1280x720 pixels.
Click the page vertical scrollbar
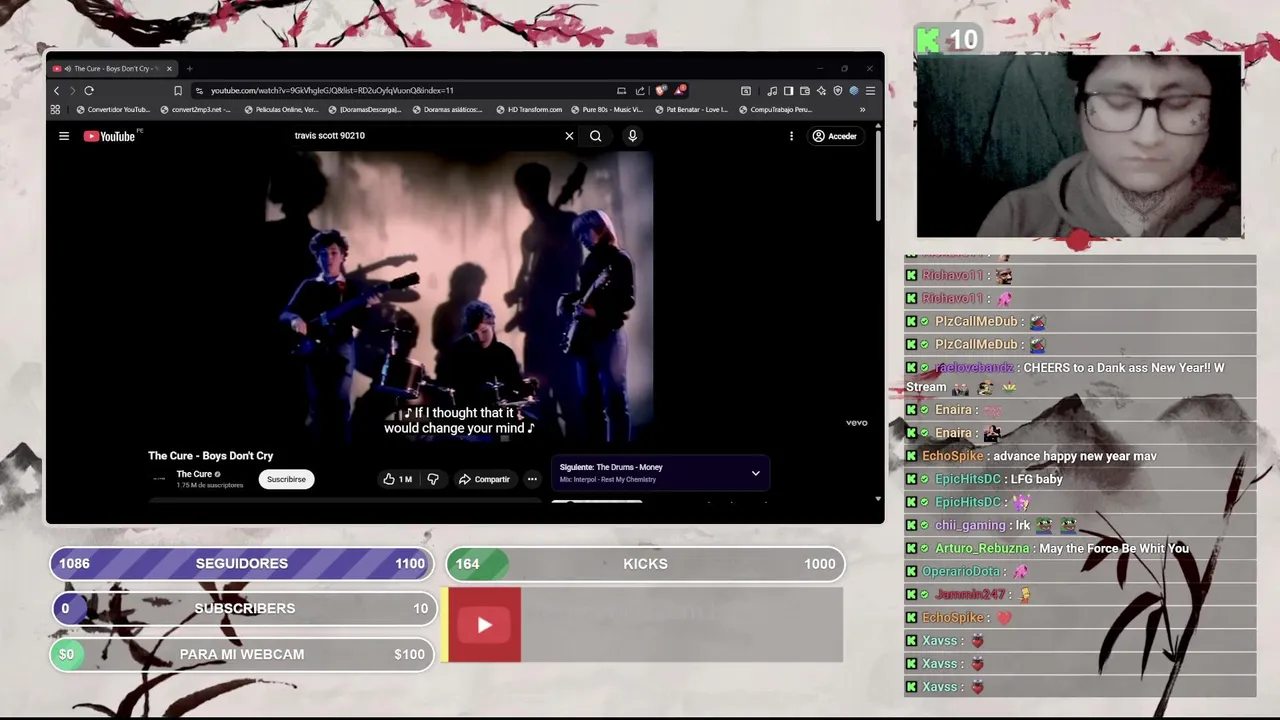click(x=878, y=175)
